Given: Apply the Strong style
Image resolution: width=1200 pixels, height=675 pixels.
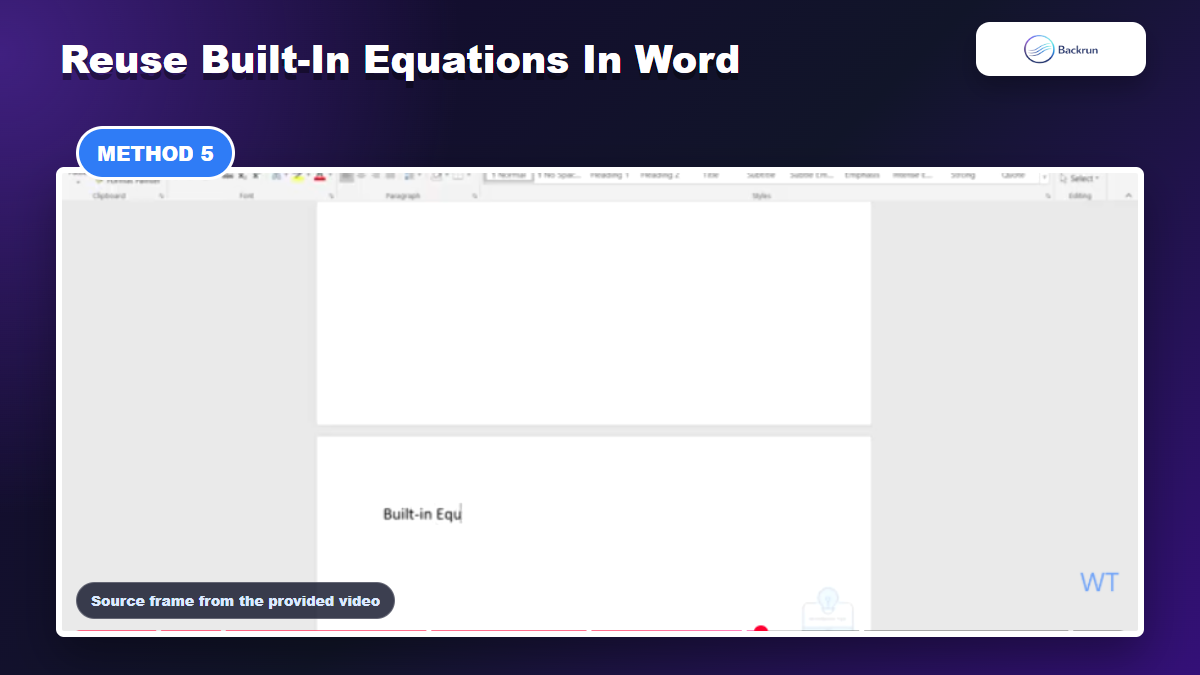Looking at the screenshot, I should pyautogui.click(x=962, y=175).
